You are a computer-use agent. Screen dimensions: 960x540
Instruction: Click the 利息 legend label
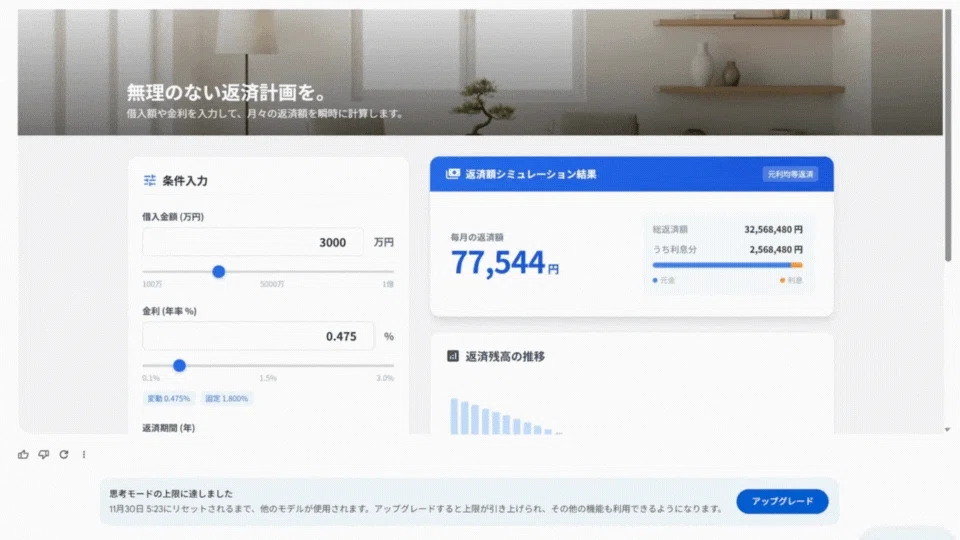[x=795, y=280]
